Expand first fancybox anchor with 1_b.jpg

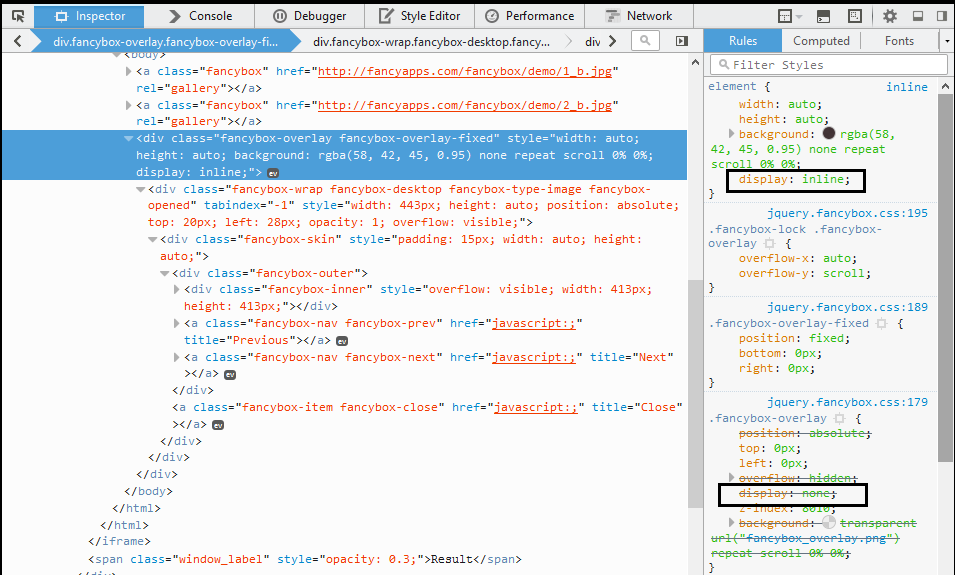(x=129, y=71)
